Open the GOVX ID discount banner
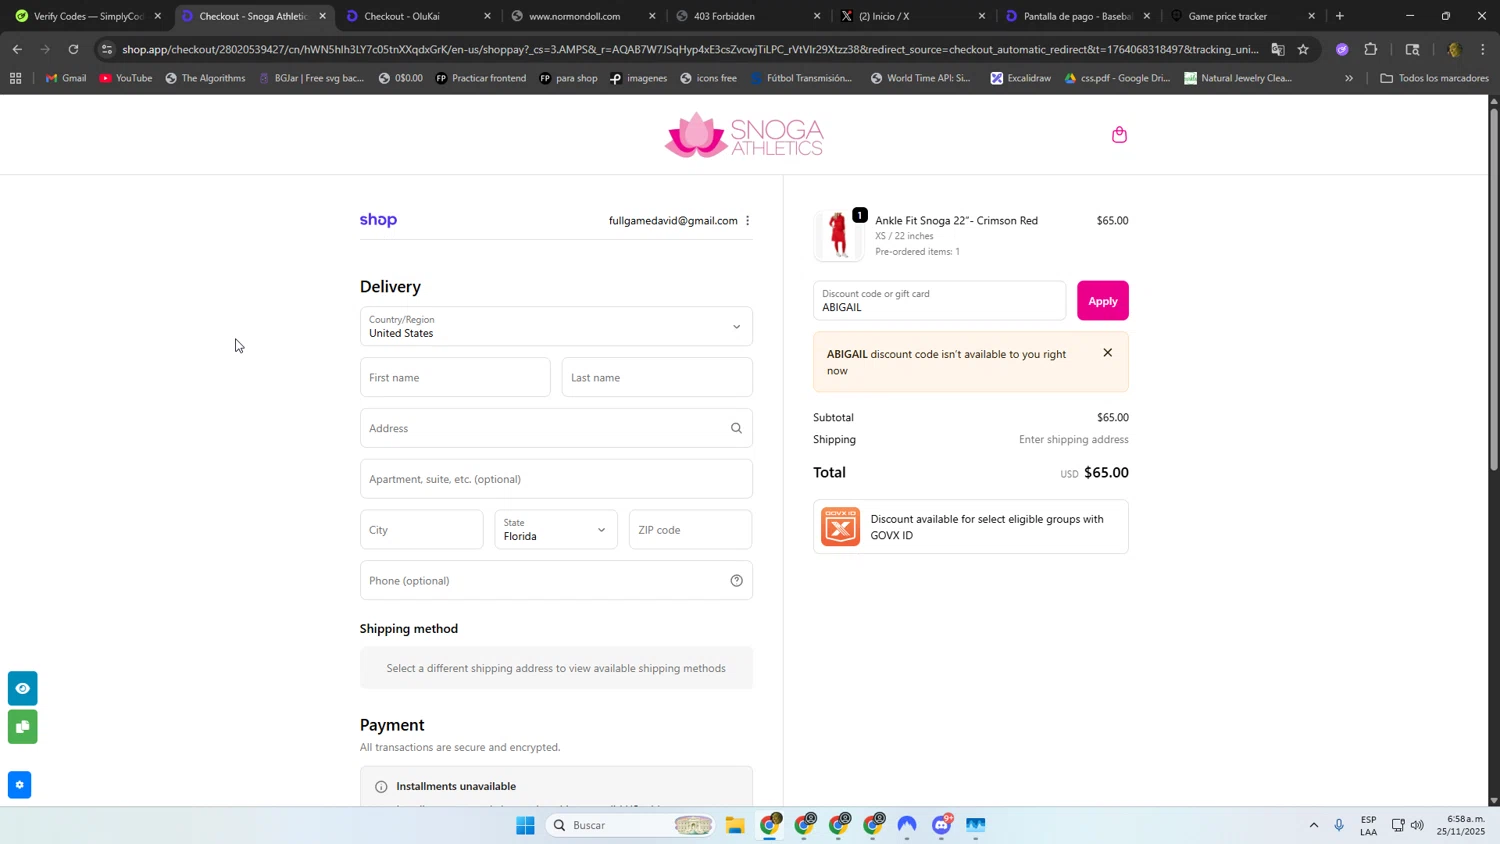 (970, 527)
